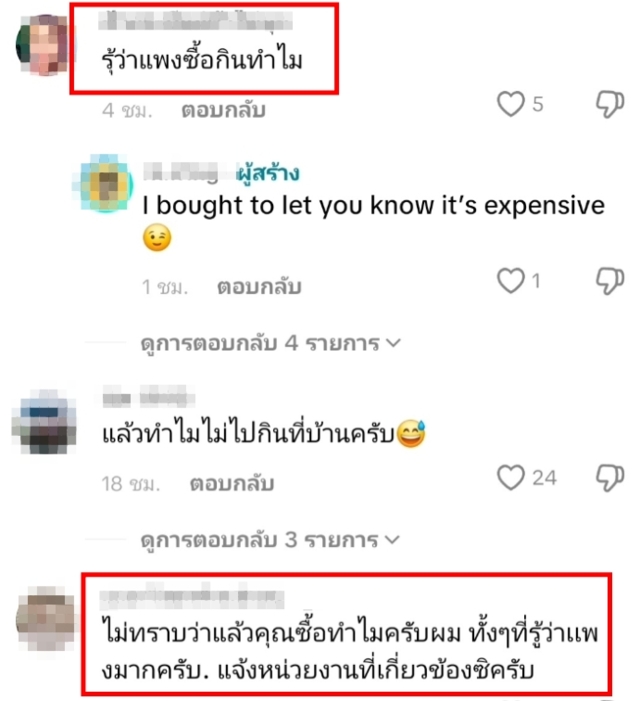Like the creator's English reply
Image resolution: width=640 pixels, height=701 pixels.
[x=511, y=280]
